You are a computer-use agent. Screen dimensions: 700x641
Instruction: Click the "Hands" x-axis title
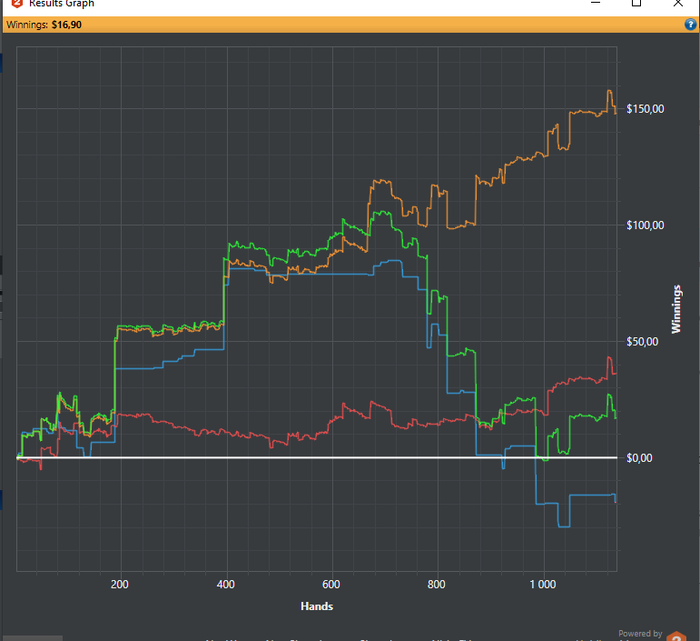point(317,606)
